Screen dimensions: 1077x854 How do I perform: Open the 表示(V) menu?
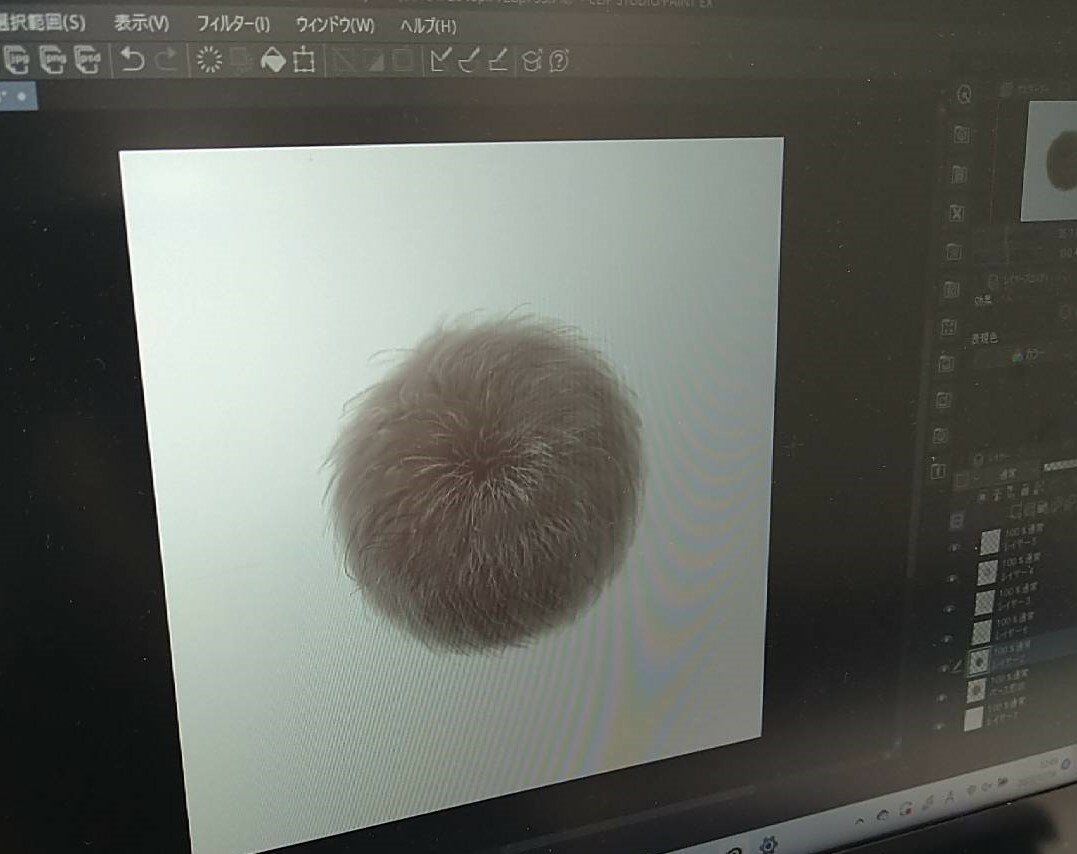pos(141,23)
